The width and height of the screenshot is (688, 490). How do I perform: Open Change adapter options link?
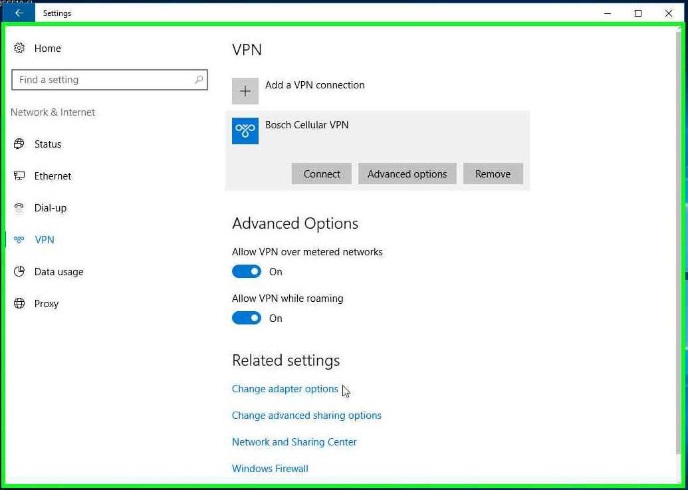tap(285, 389)
